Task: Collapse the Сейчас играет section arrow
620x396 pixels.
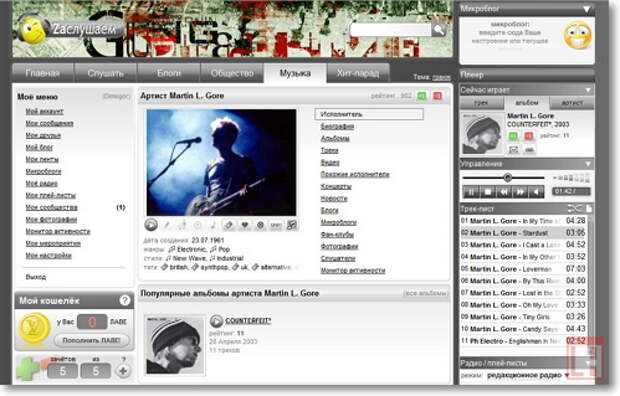Action: [x=588, y=90]
